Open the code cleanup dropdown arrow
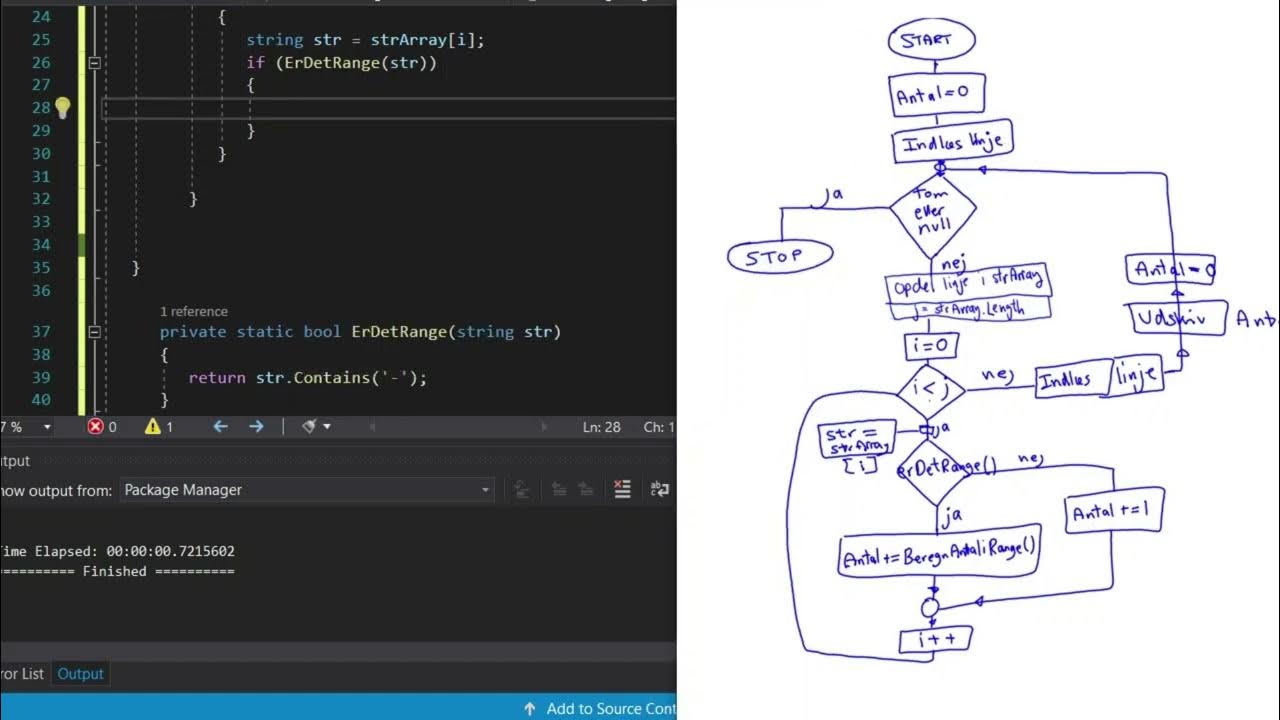 [326, 427]
